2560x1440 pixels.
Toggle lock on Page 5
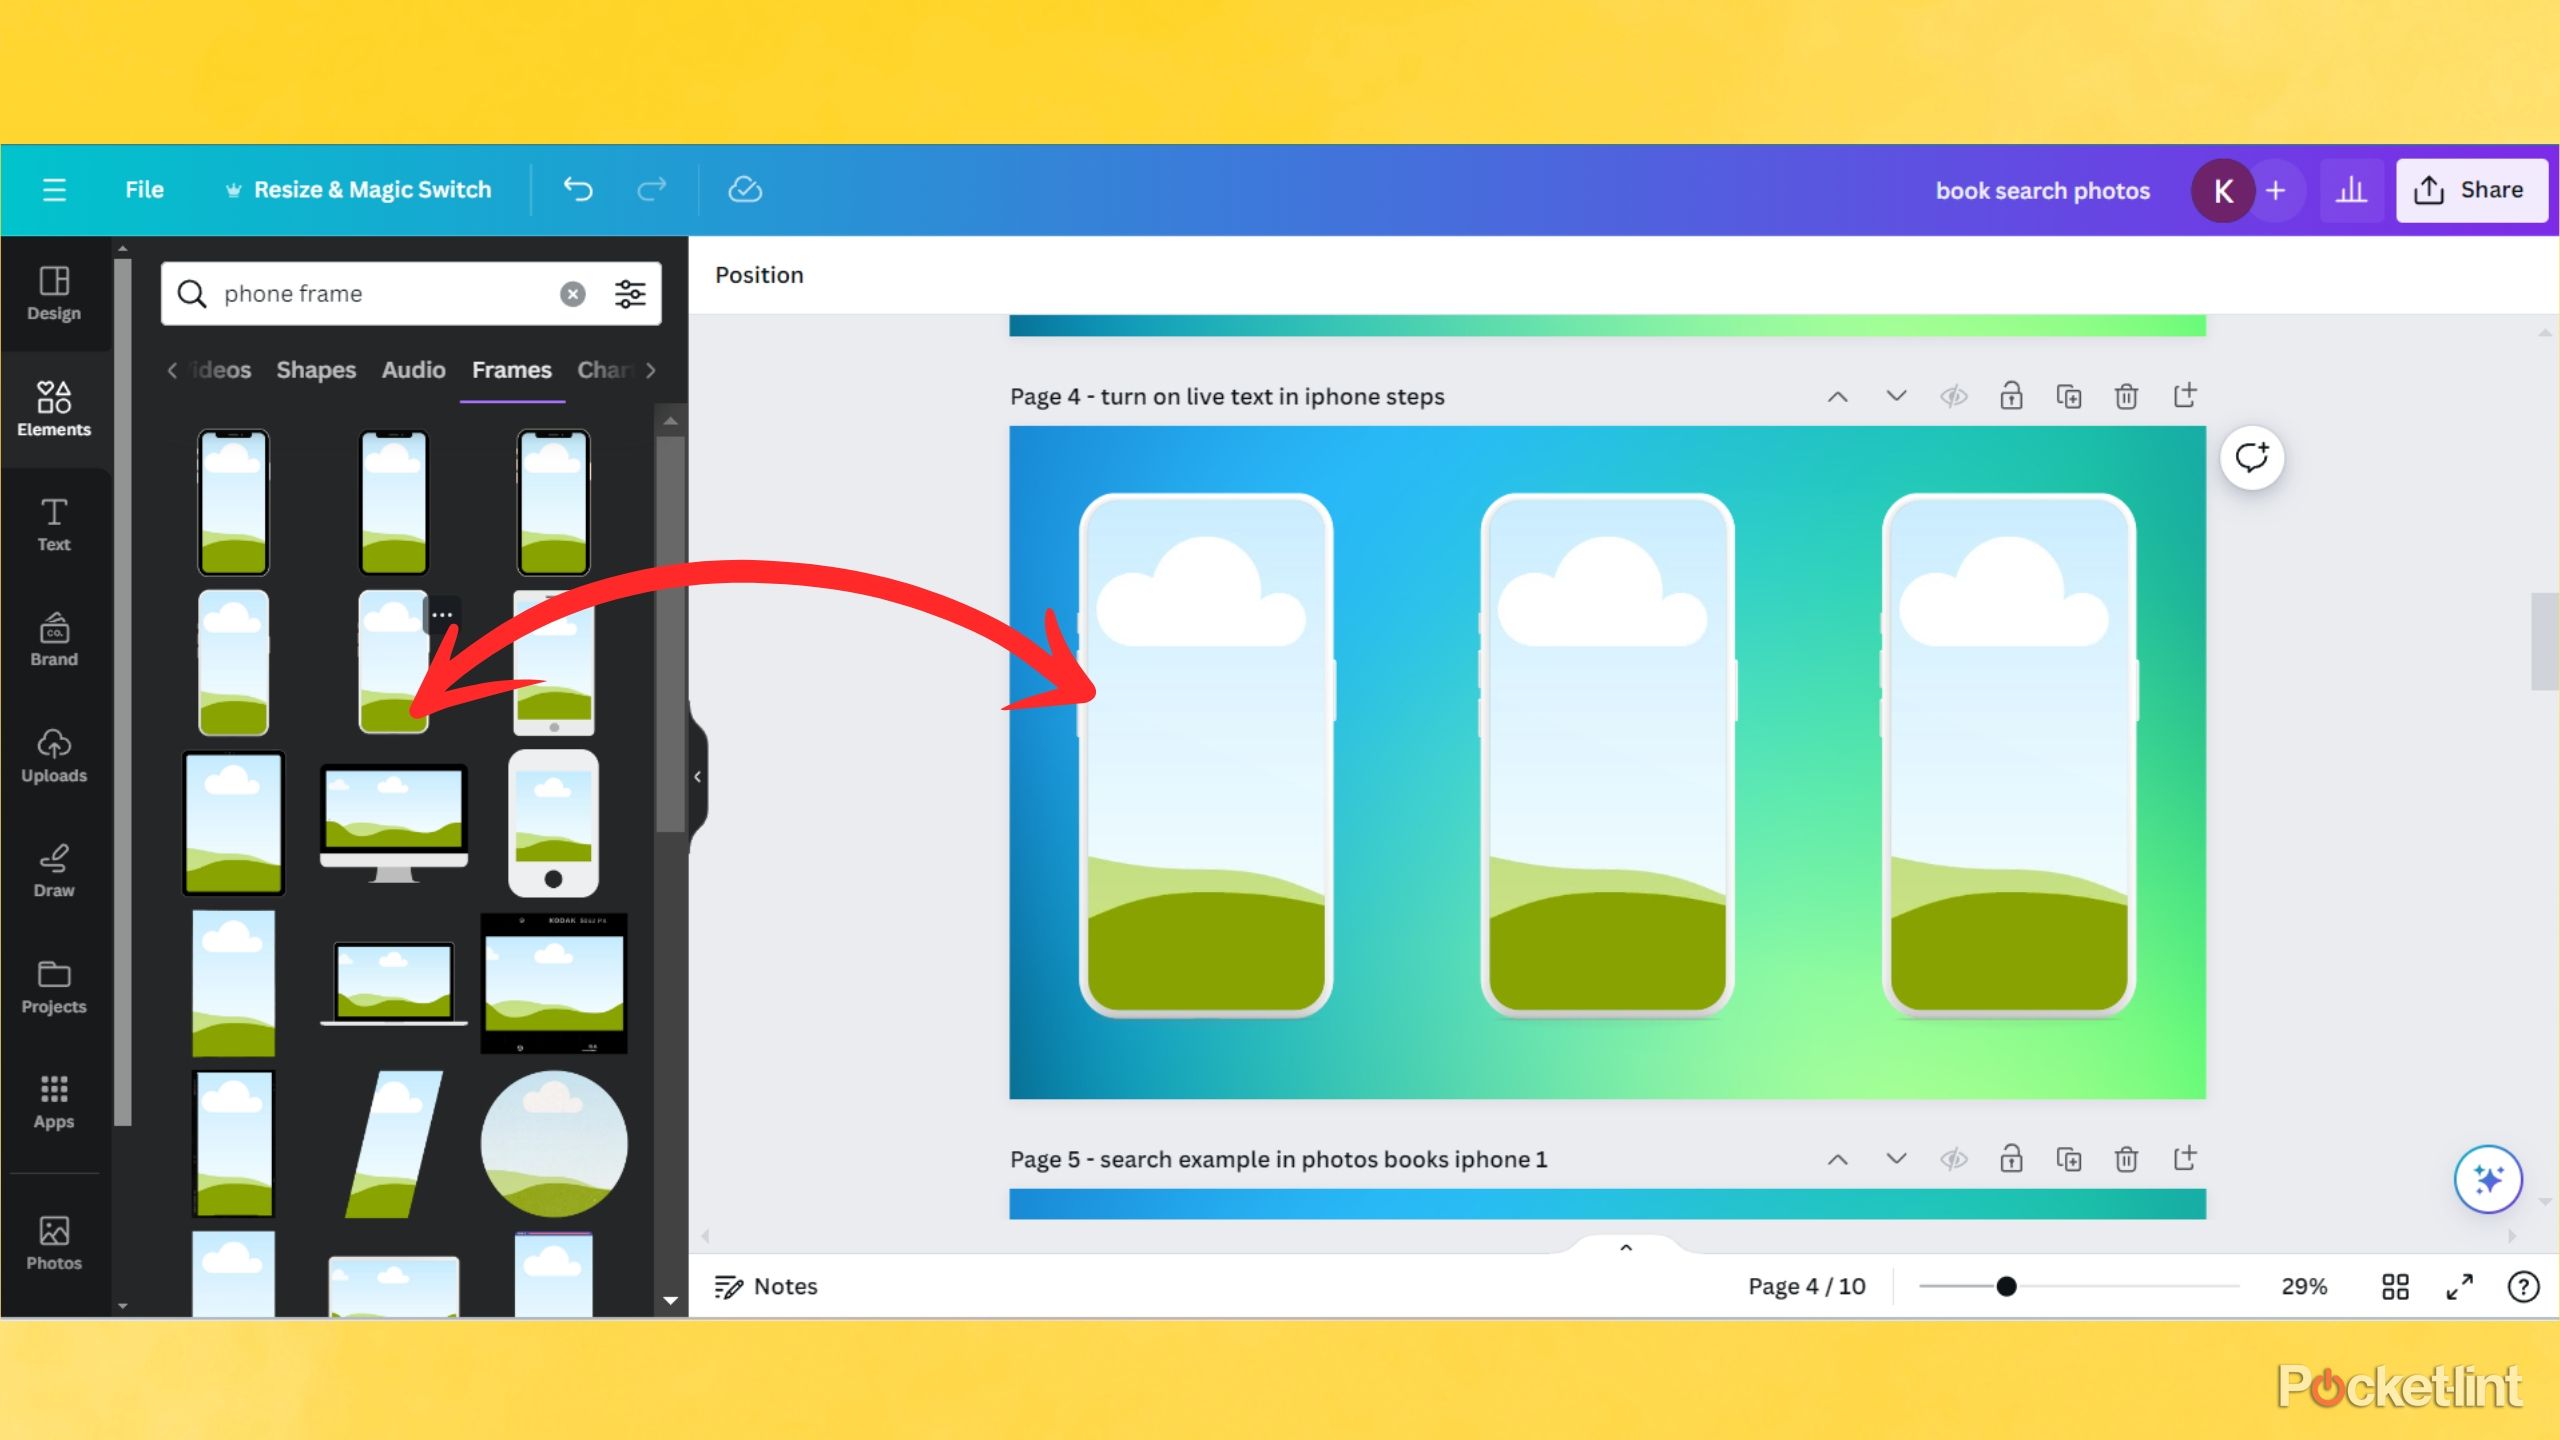(x=2011, y=1159)
